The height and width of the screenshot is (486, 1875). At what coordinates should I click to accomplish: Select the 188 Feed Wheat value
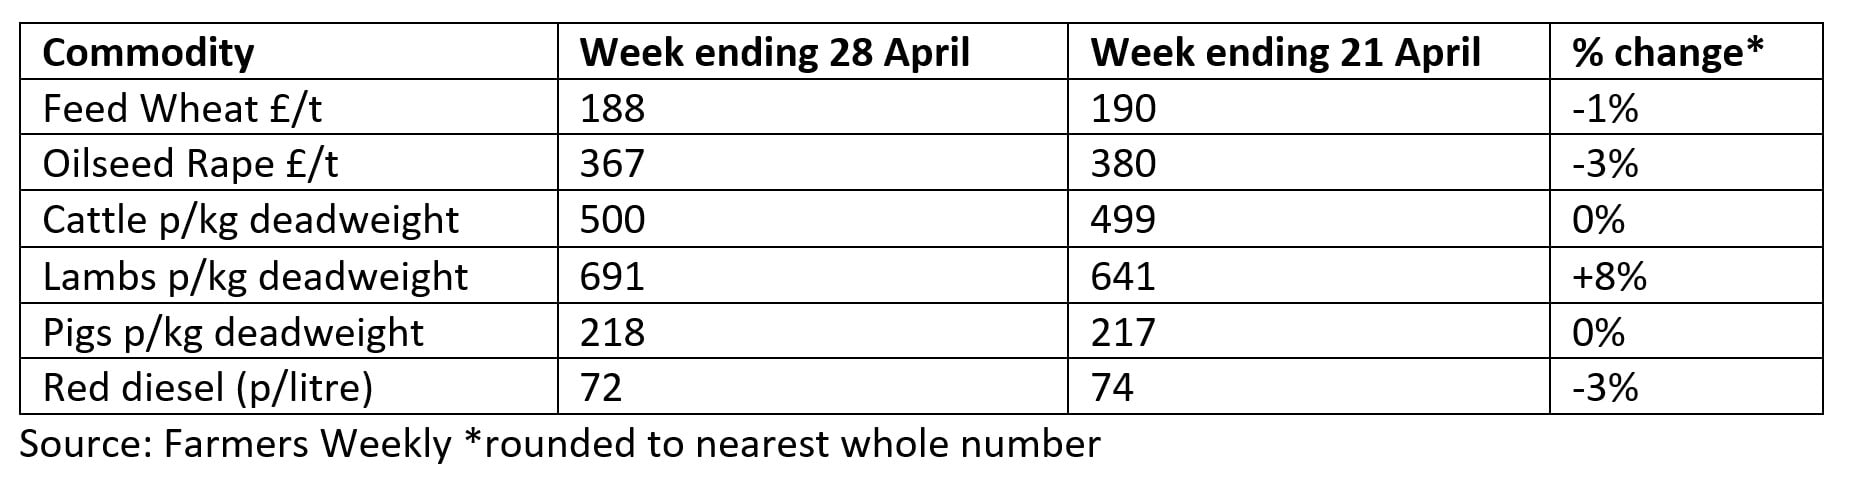(x=612, y=108)
